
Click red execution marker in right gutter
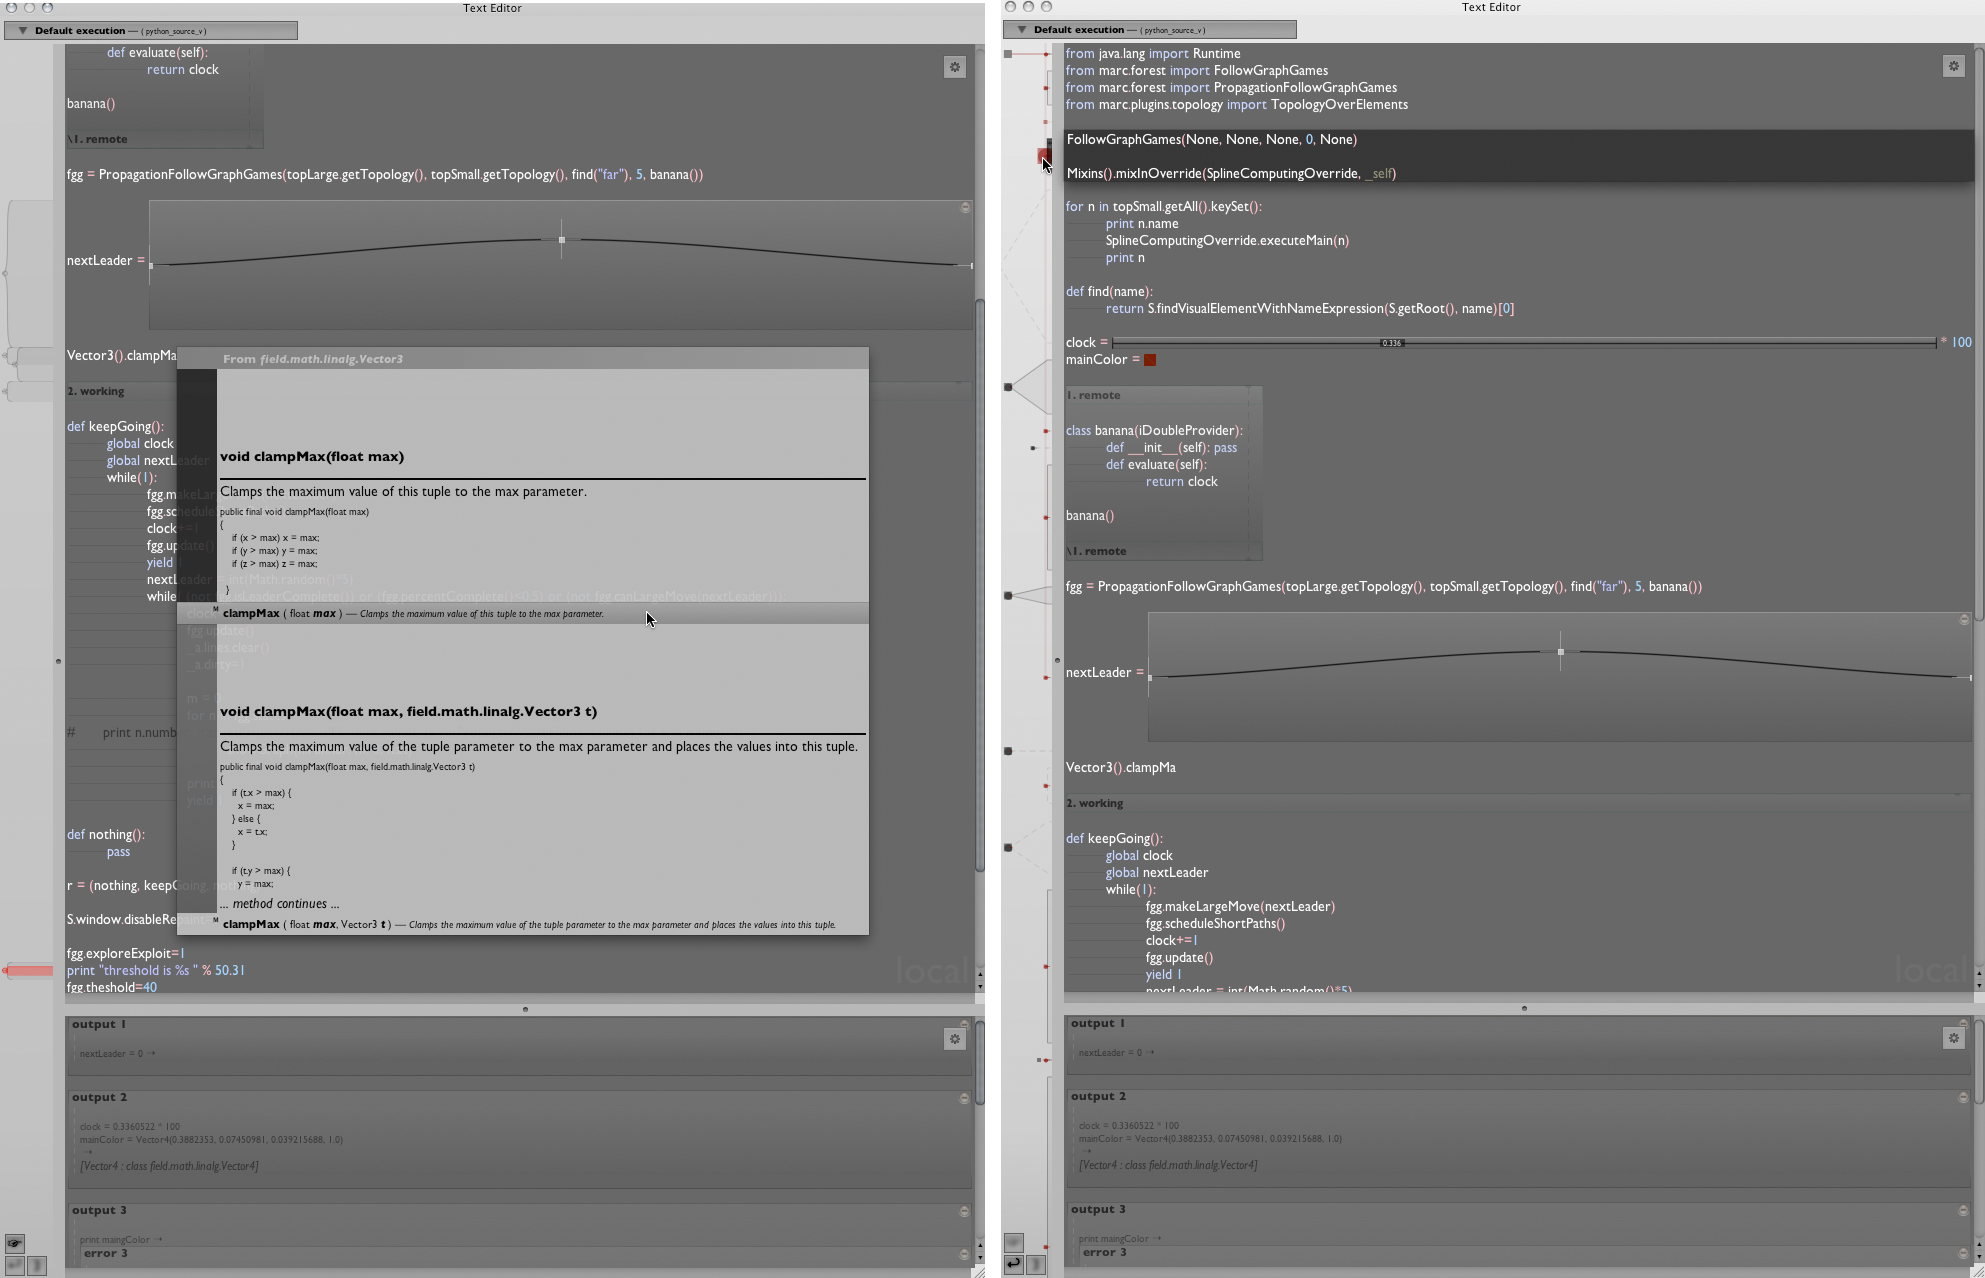(1043, 156)
